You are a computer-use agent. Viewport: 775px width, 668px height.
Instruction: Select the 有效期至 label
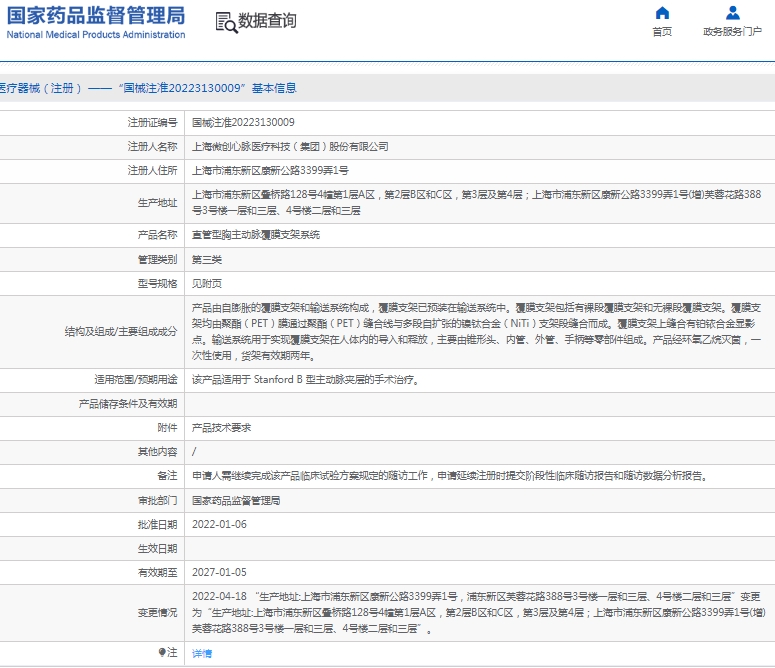click(x=157, y=573)
